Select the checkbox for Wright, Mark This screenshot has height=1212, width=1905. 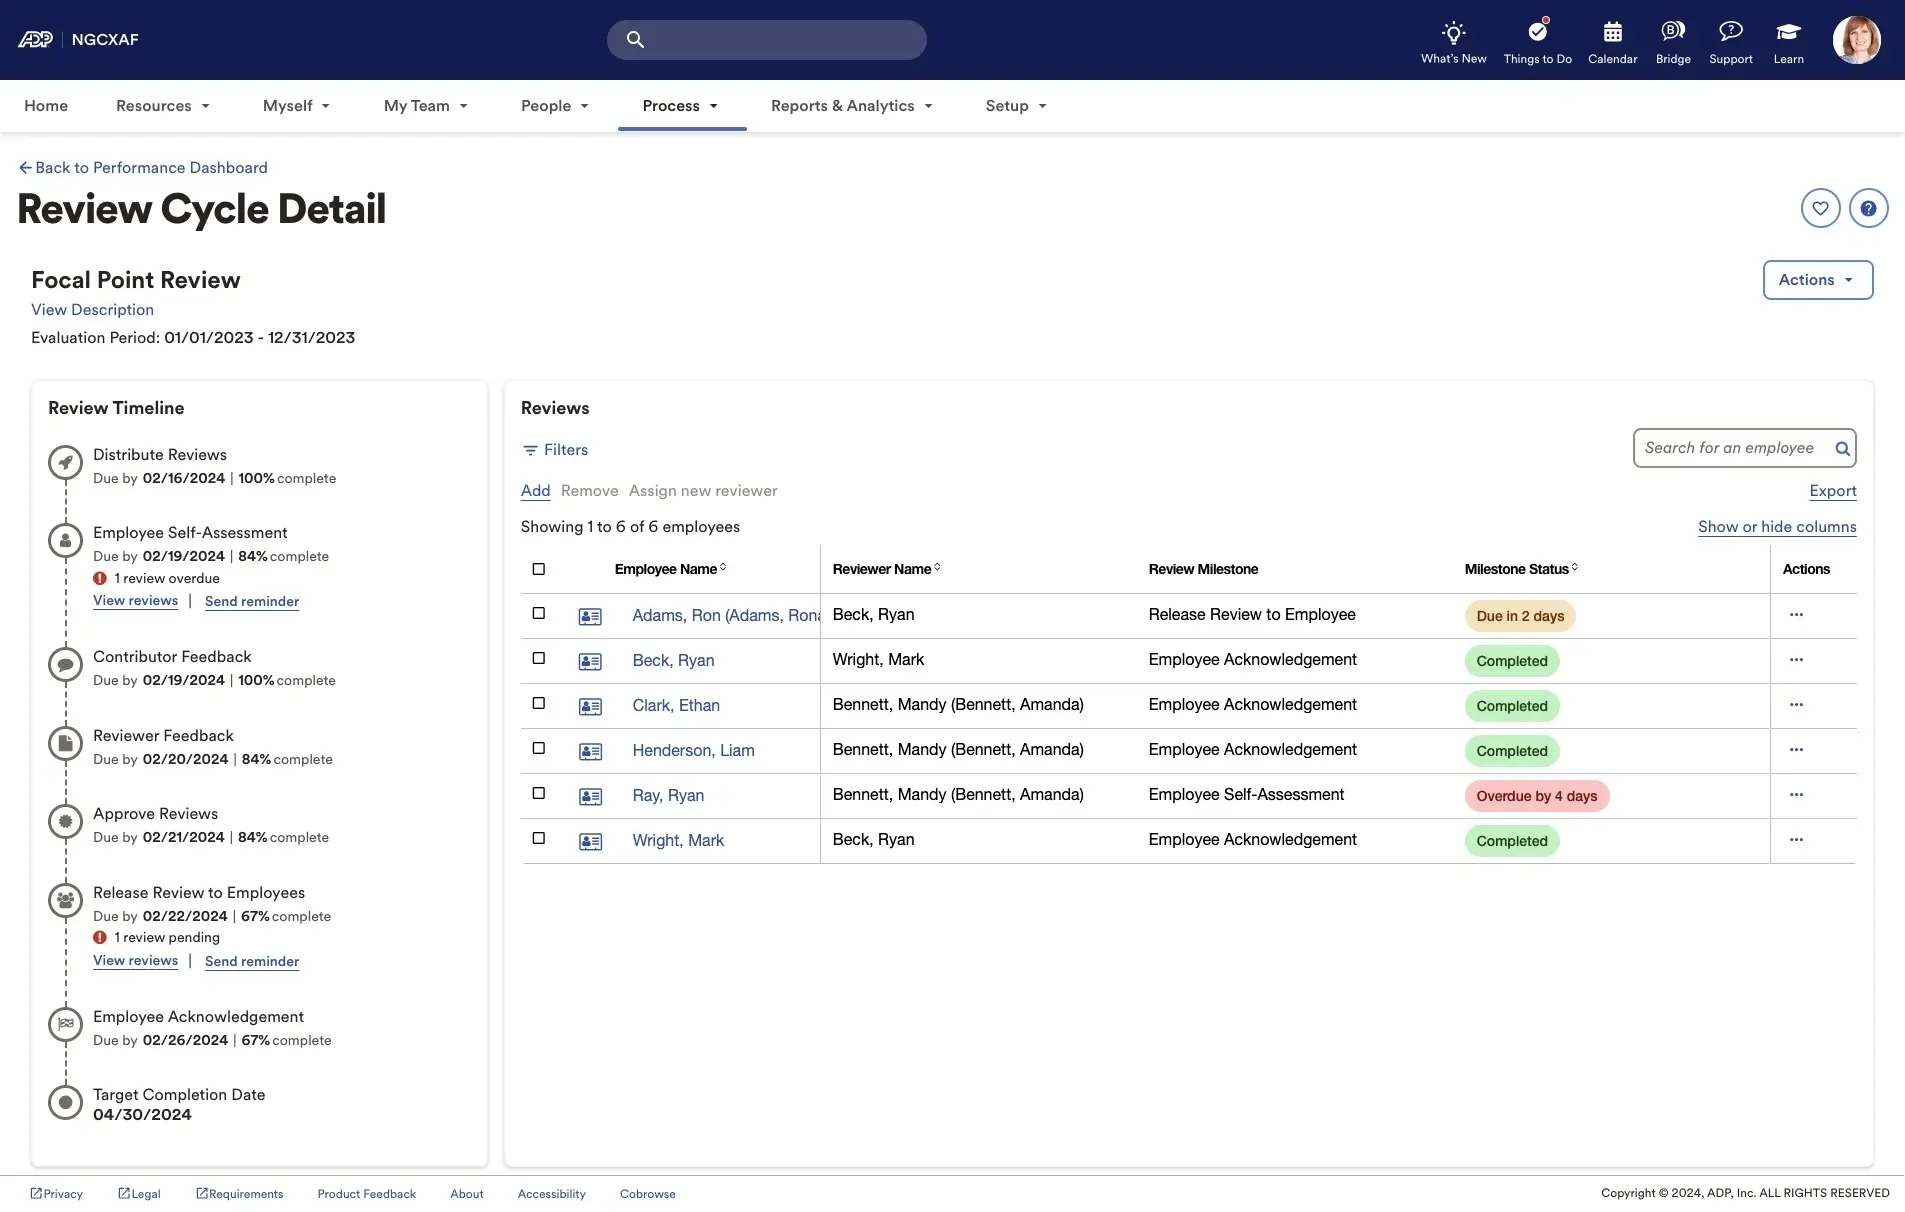pos(539,838)
